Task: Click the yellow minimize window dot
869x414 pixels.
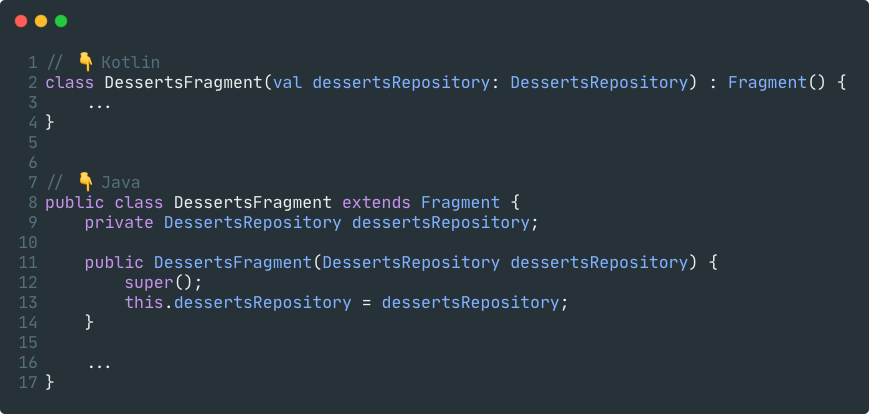Action: [x=41, y=20]
